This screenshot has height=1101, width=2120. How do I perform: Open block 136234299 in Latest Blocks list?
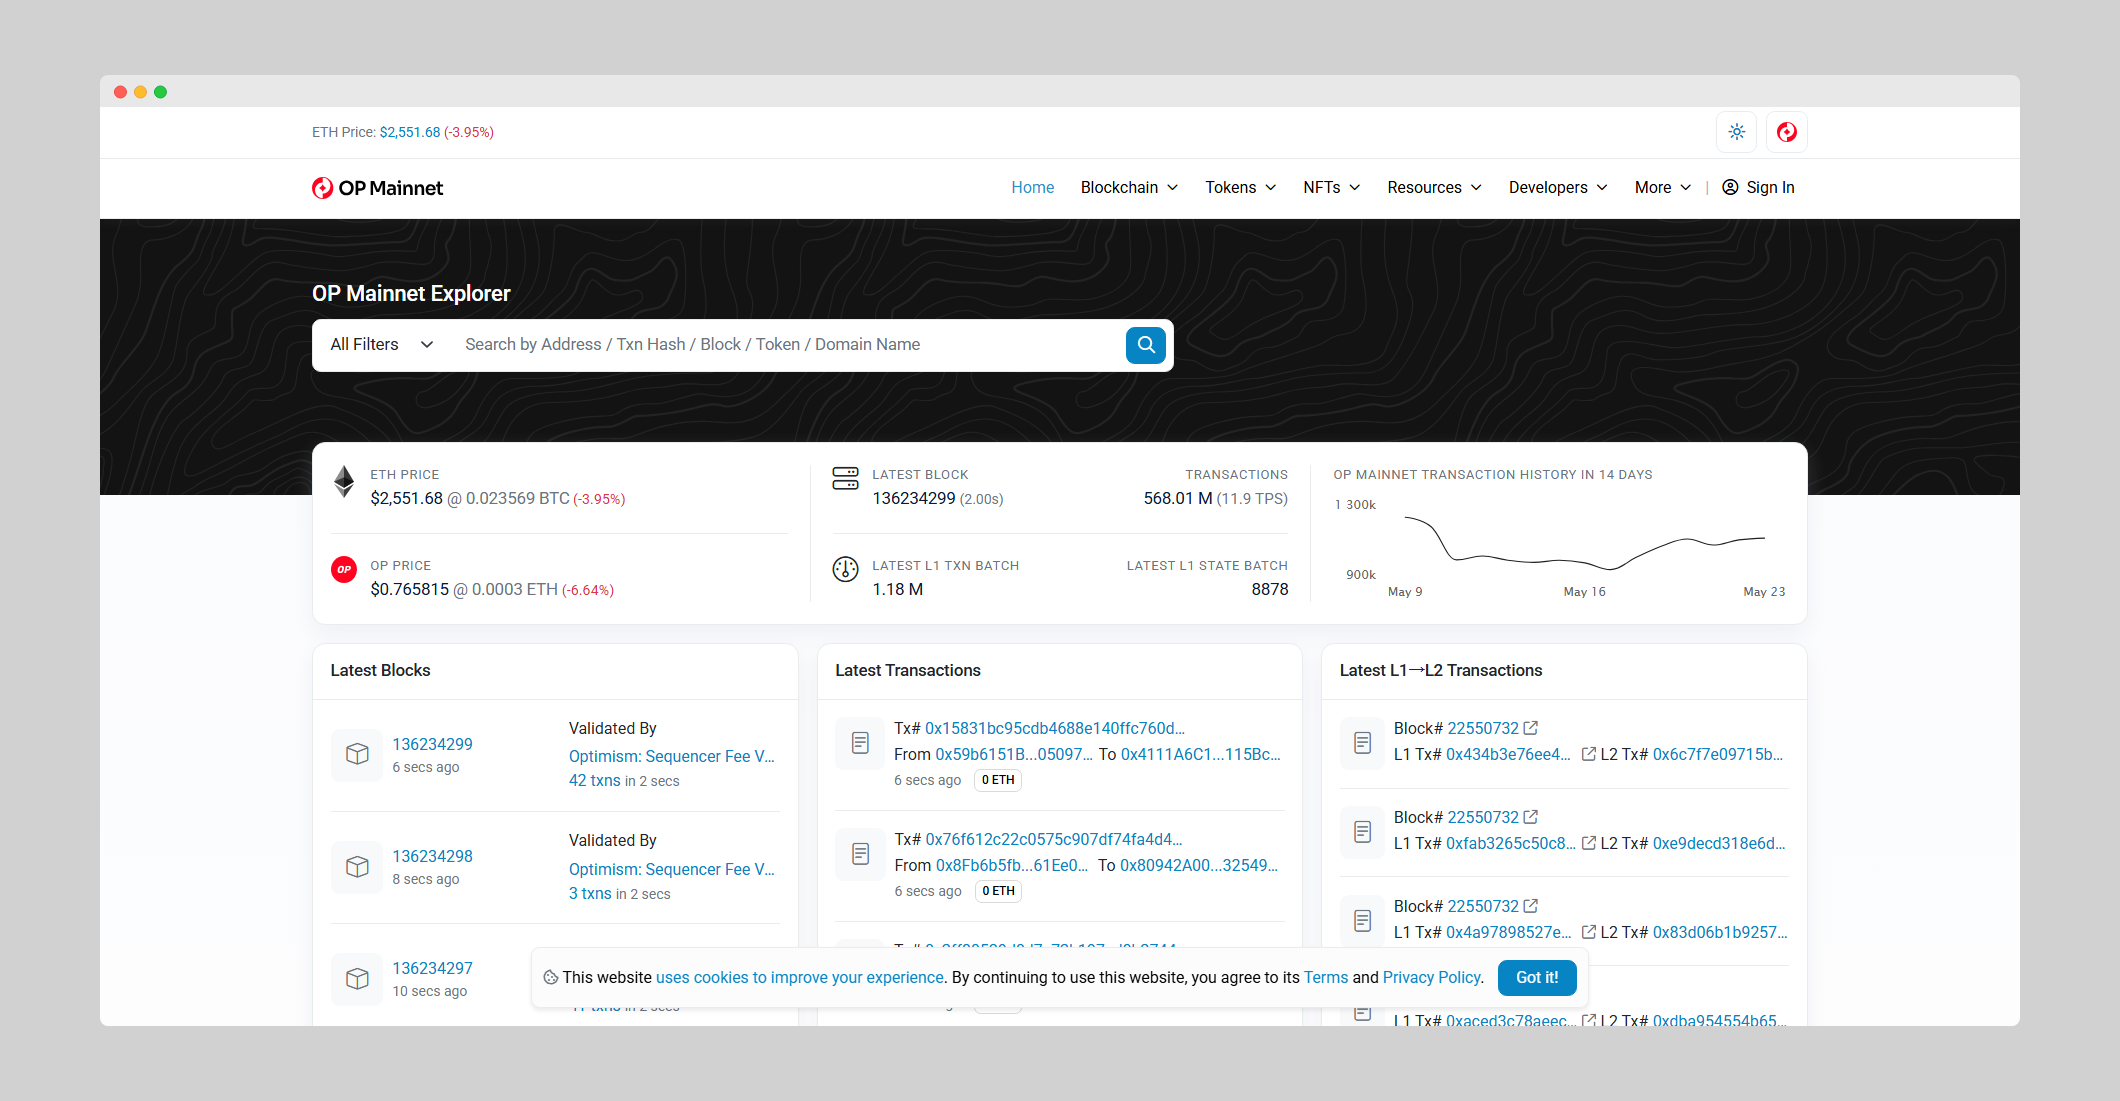[x=432, y=745]
